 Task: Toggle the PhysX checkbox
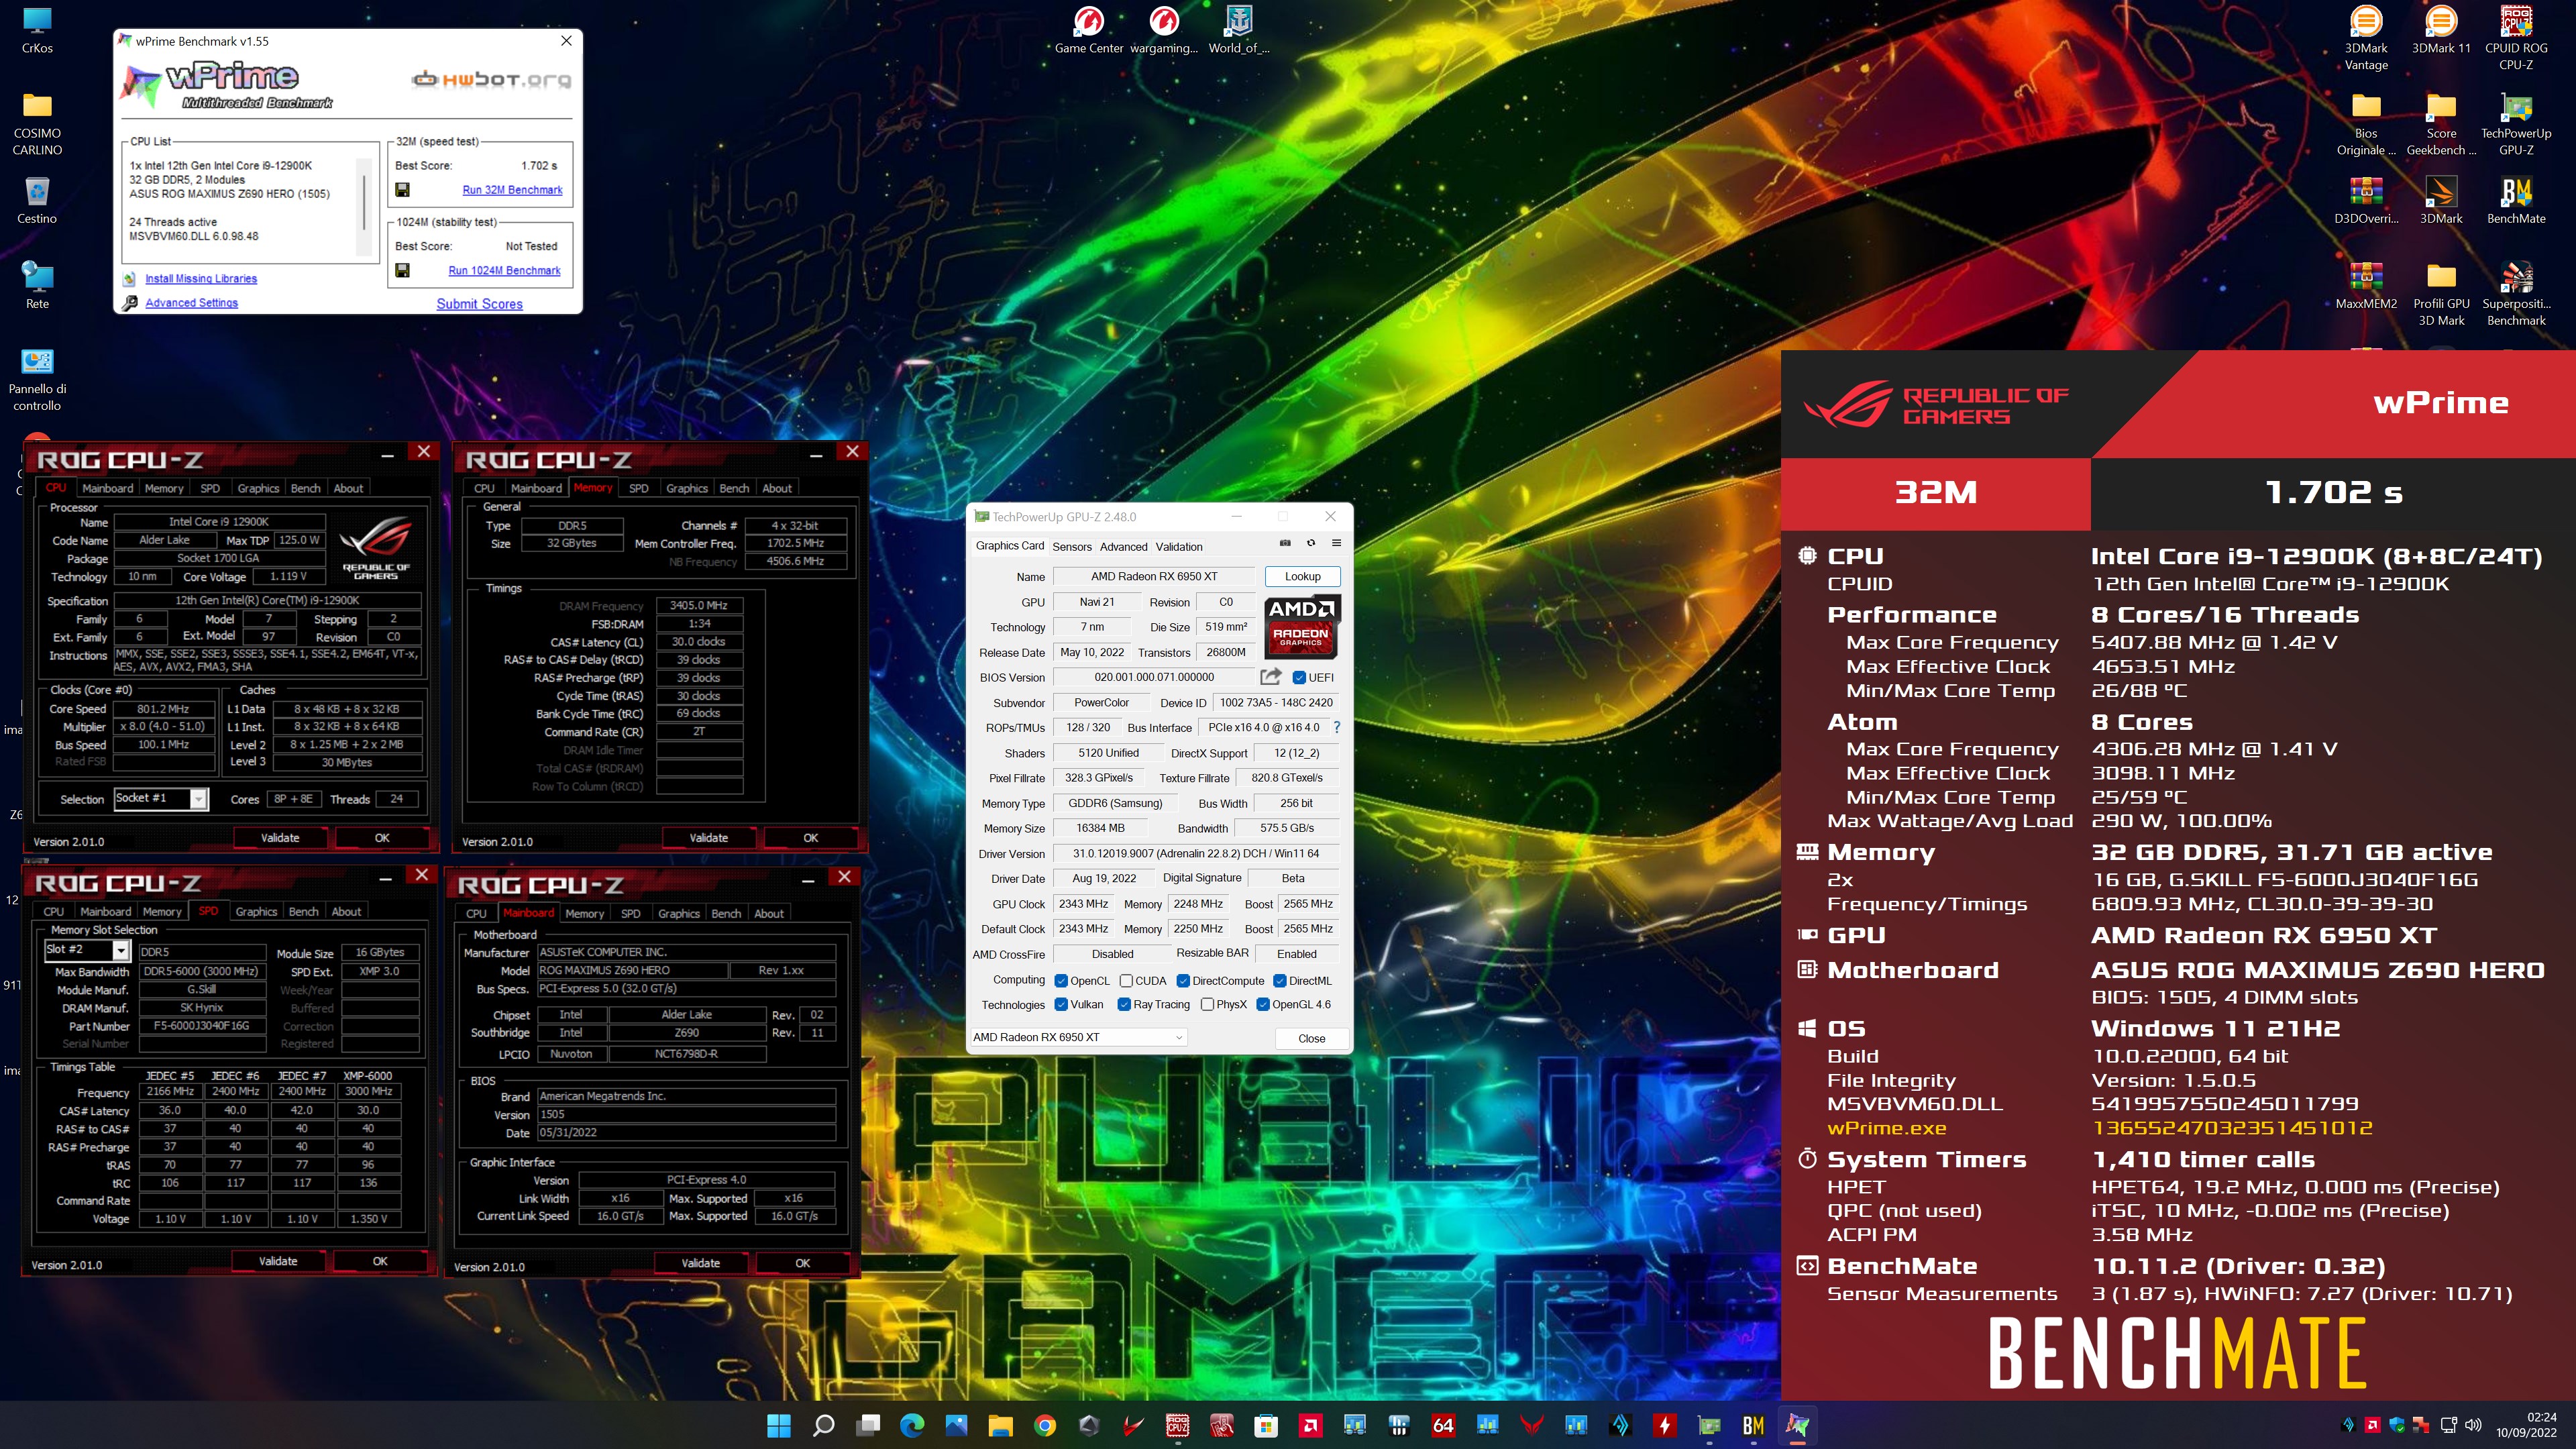point(1207,1004)
